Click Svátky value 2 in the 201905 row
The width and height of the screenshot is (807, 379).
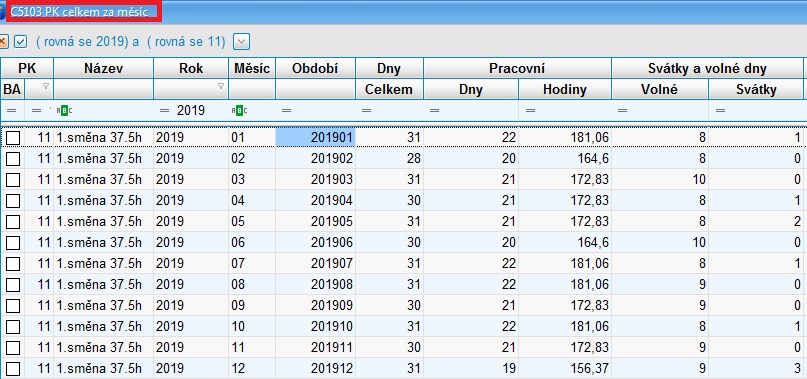point(797,221)
